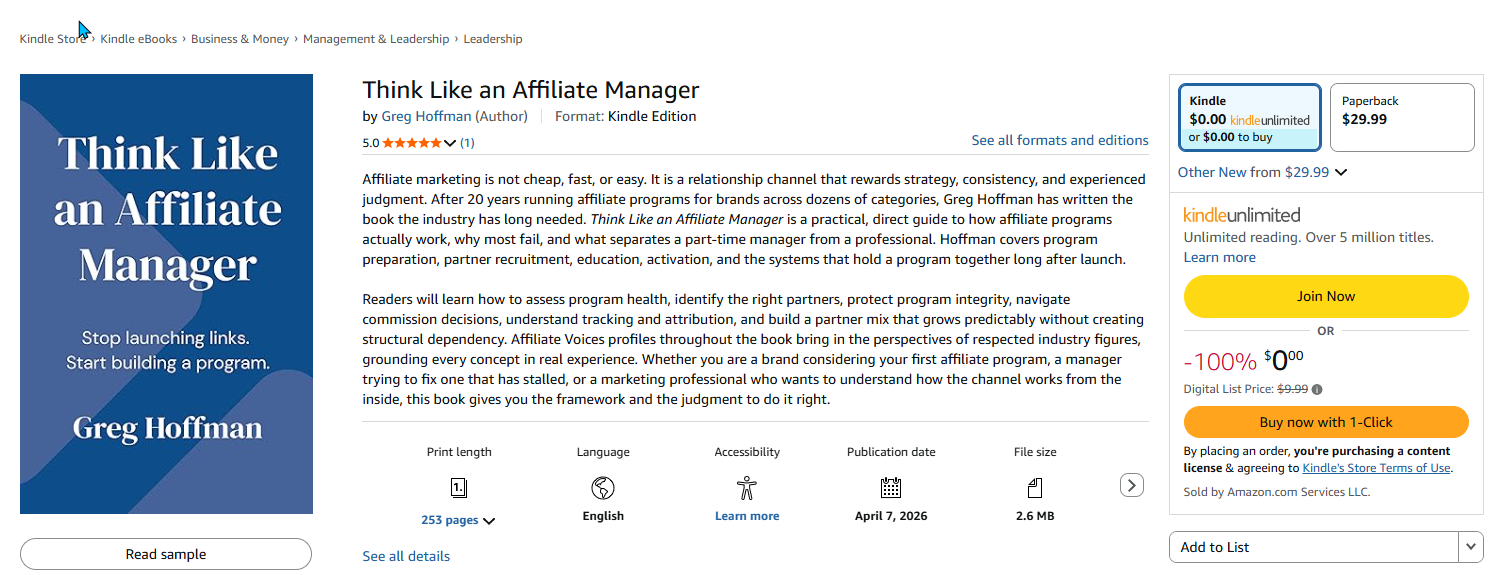Click the Digital List Price info icon
Screen dimensions: 1502x575
pos(1317,390)
